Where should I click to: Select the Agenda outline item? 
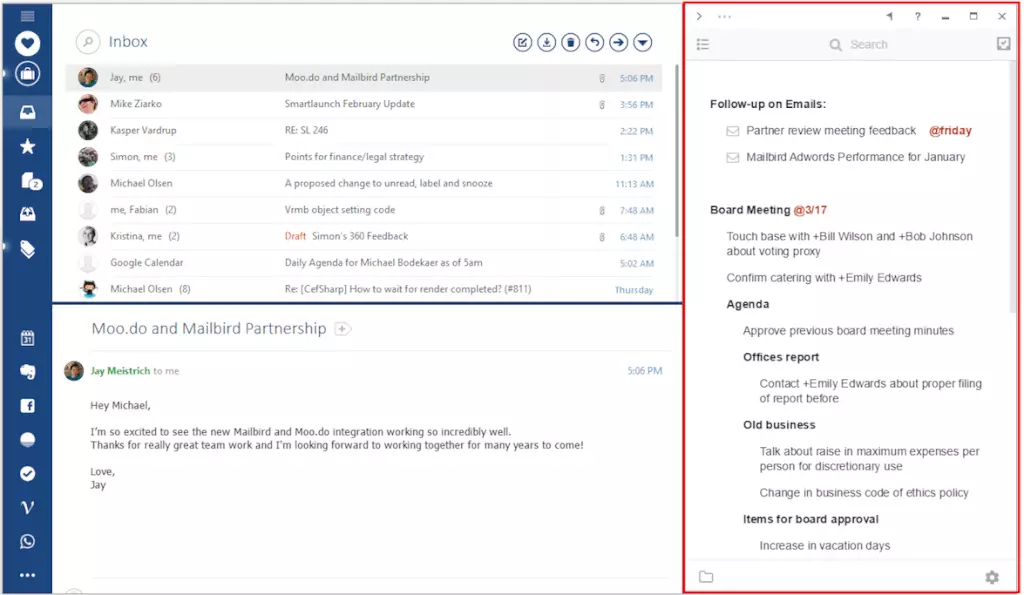748,304
